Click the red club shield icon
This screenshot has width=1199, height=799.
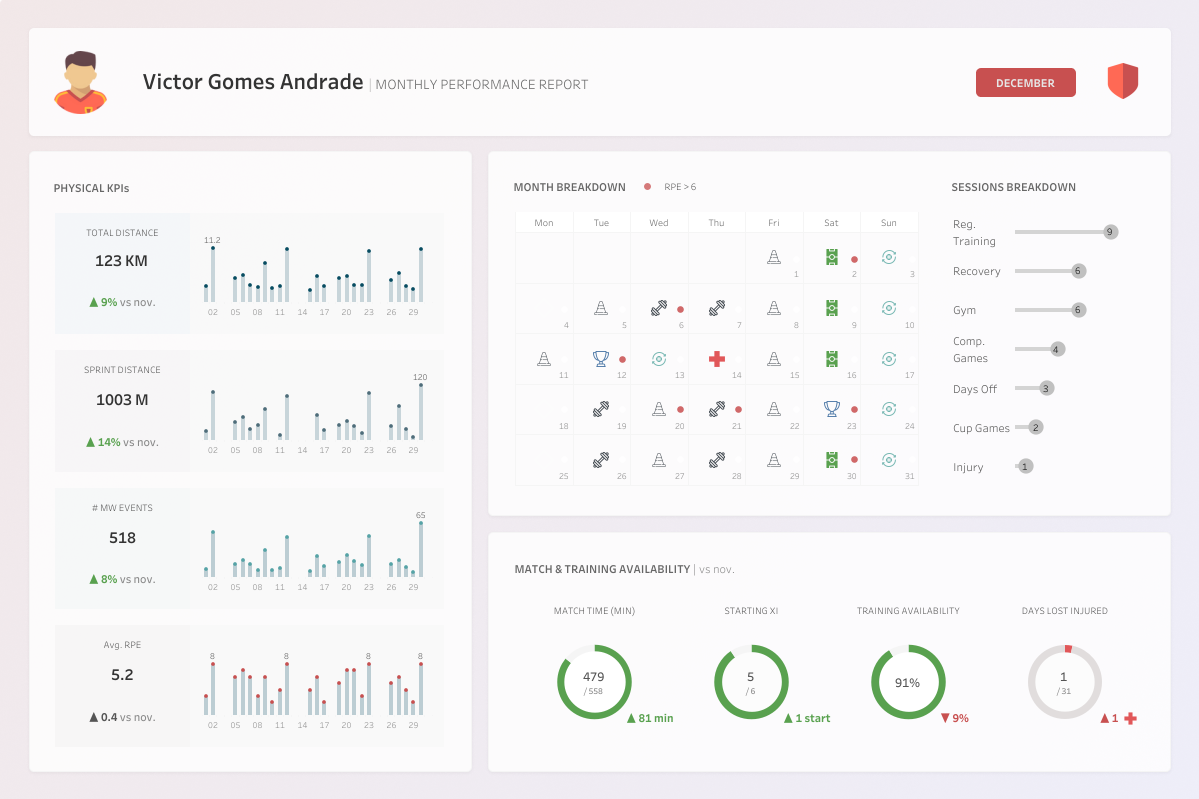[1122, 81]
